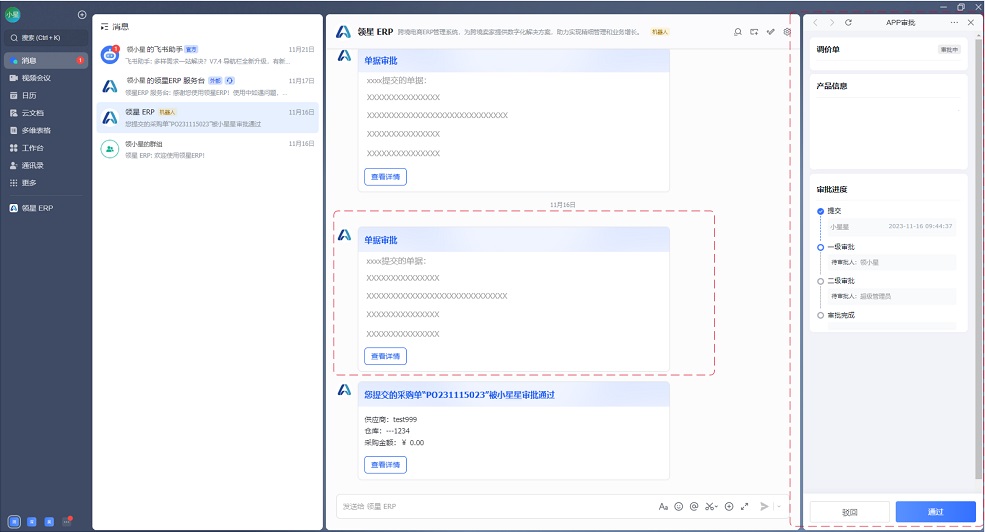
Task: Open chat 领小星 的领星ERP 服务台
Action: pyautogui.click(x=207, y=86)
